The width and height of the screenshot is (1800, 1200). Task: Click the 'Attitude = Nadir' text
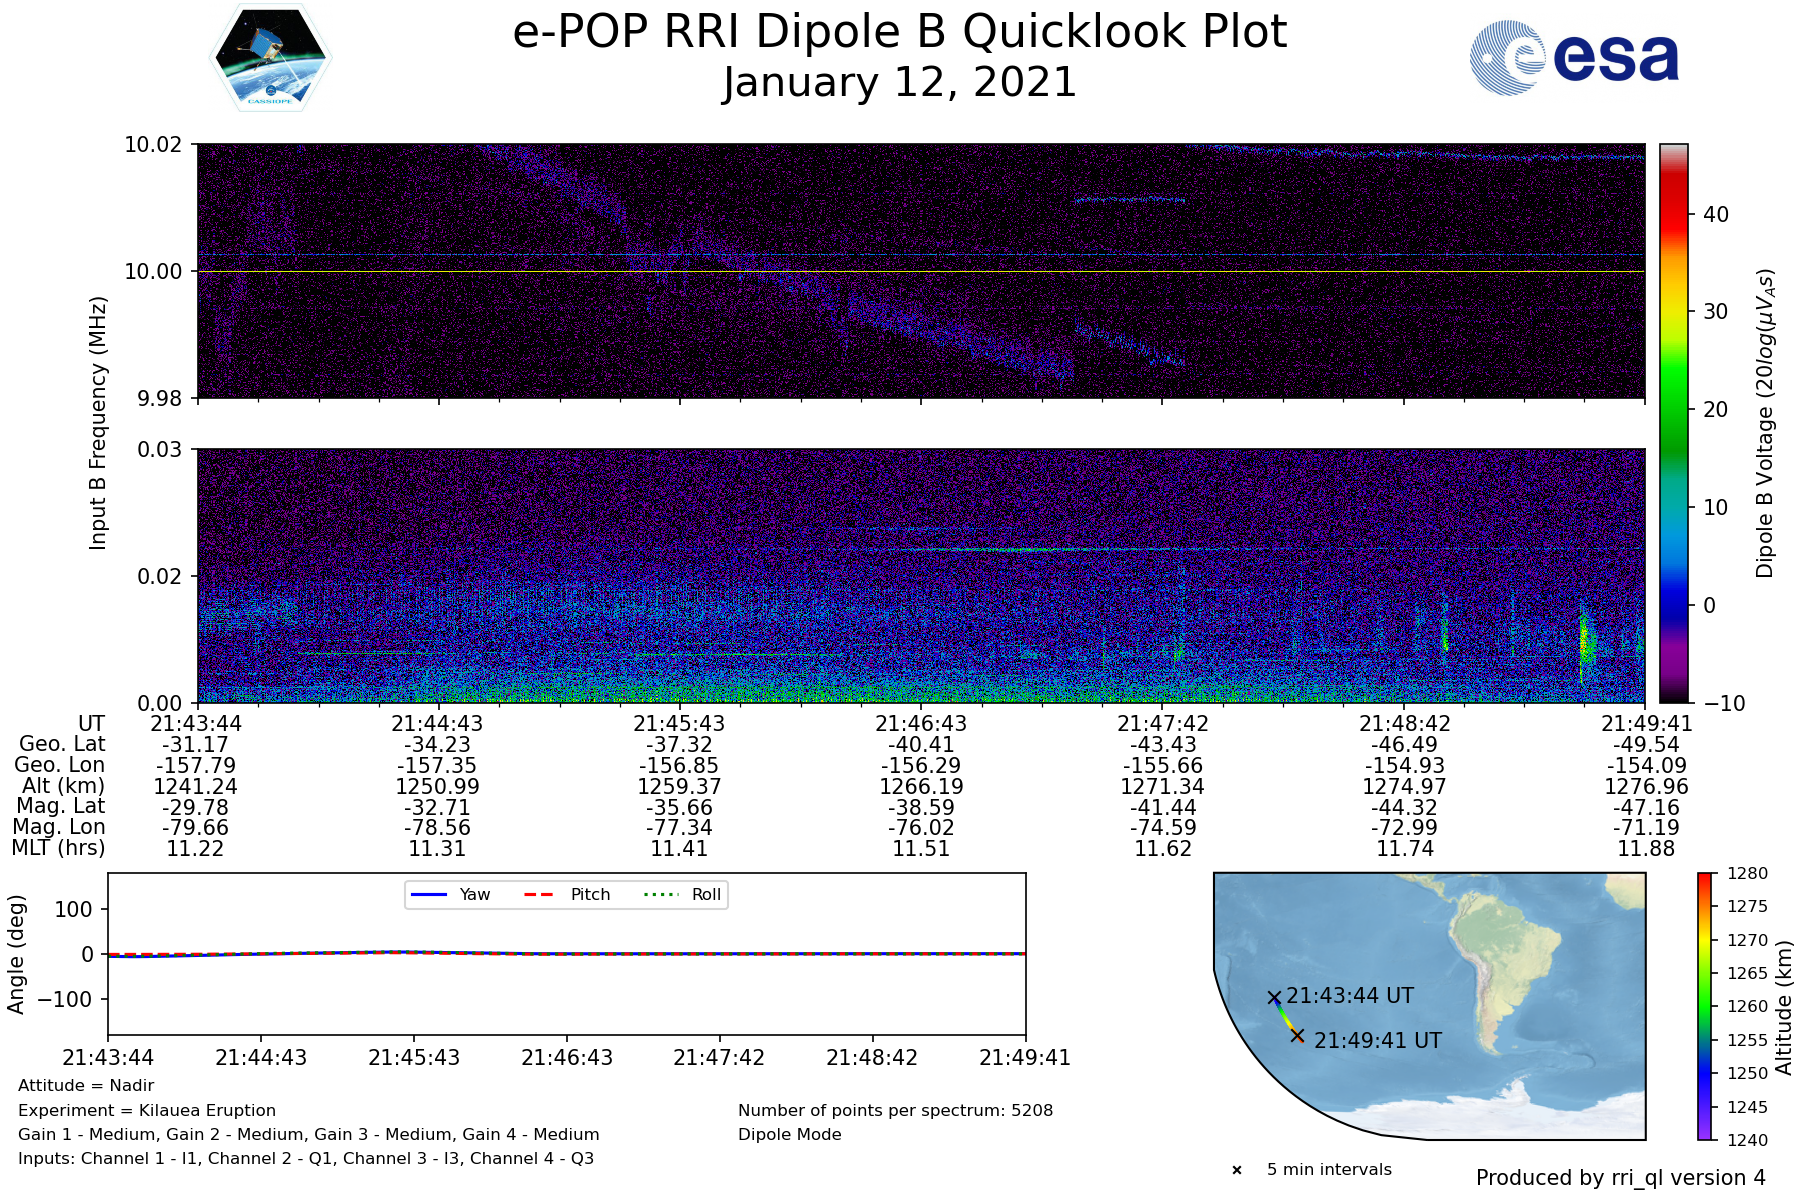coord(86,1085)
